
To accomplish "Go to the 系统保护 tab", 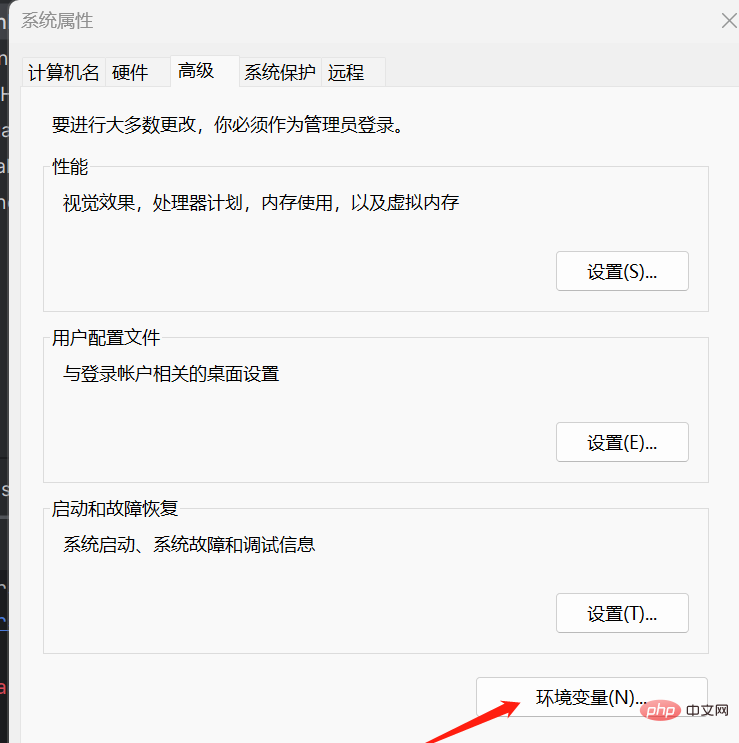I will point(280,72).
